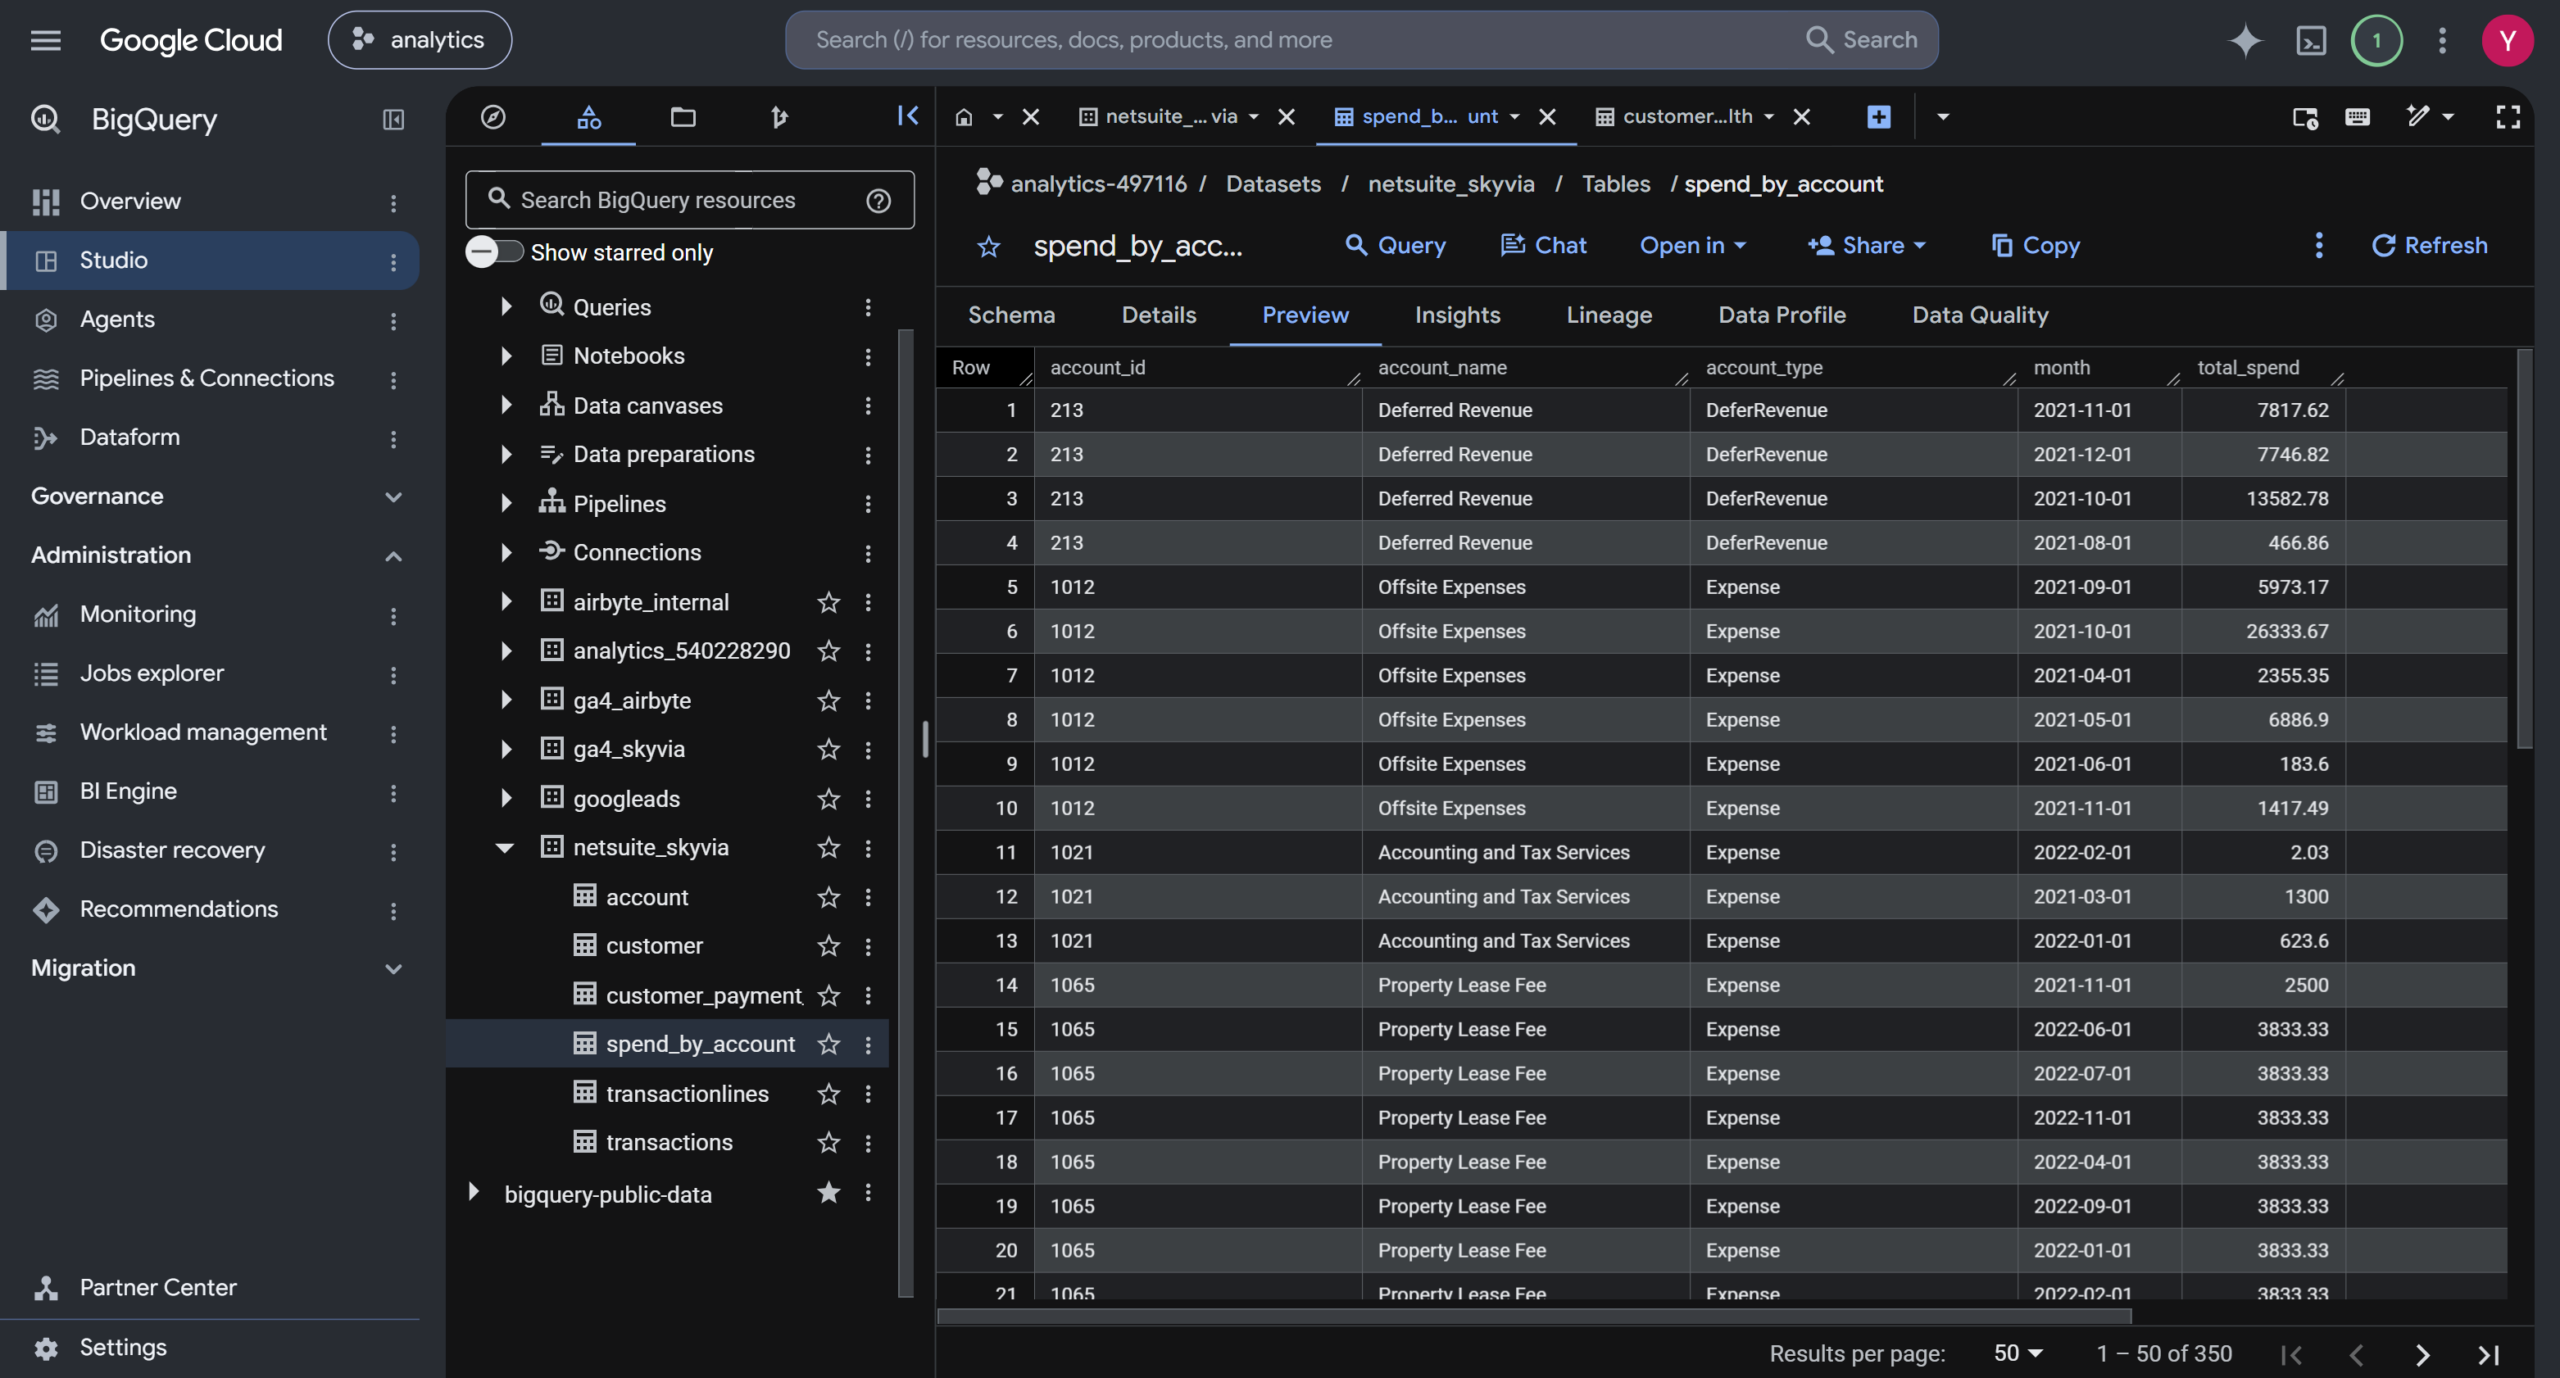
Task: Expand the Notebooks tree node
Action: pos(506,356)
